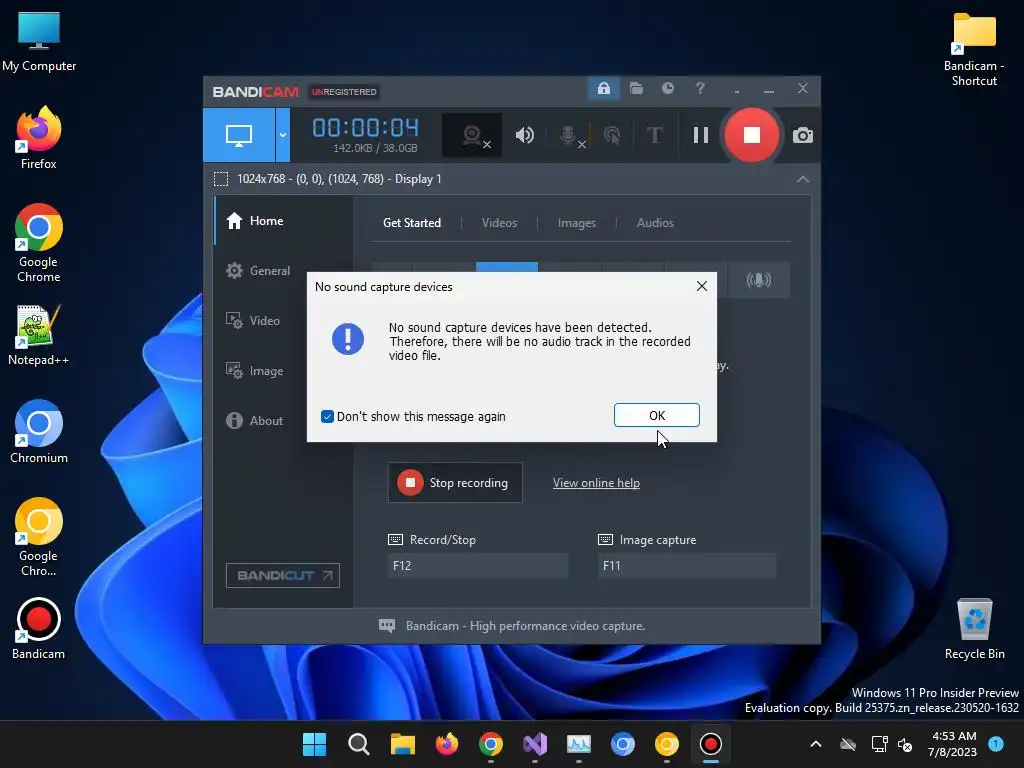Image resolution: width=1024 pixels, height=768 pixels.
Task: Collapse the Bandicam panel with chevron
Action: point(803,179)
